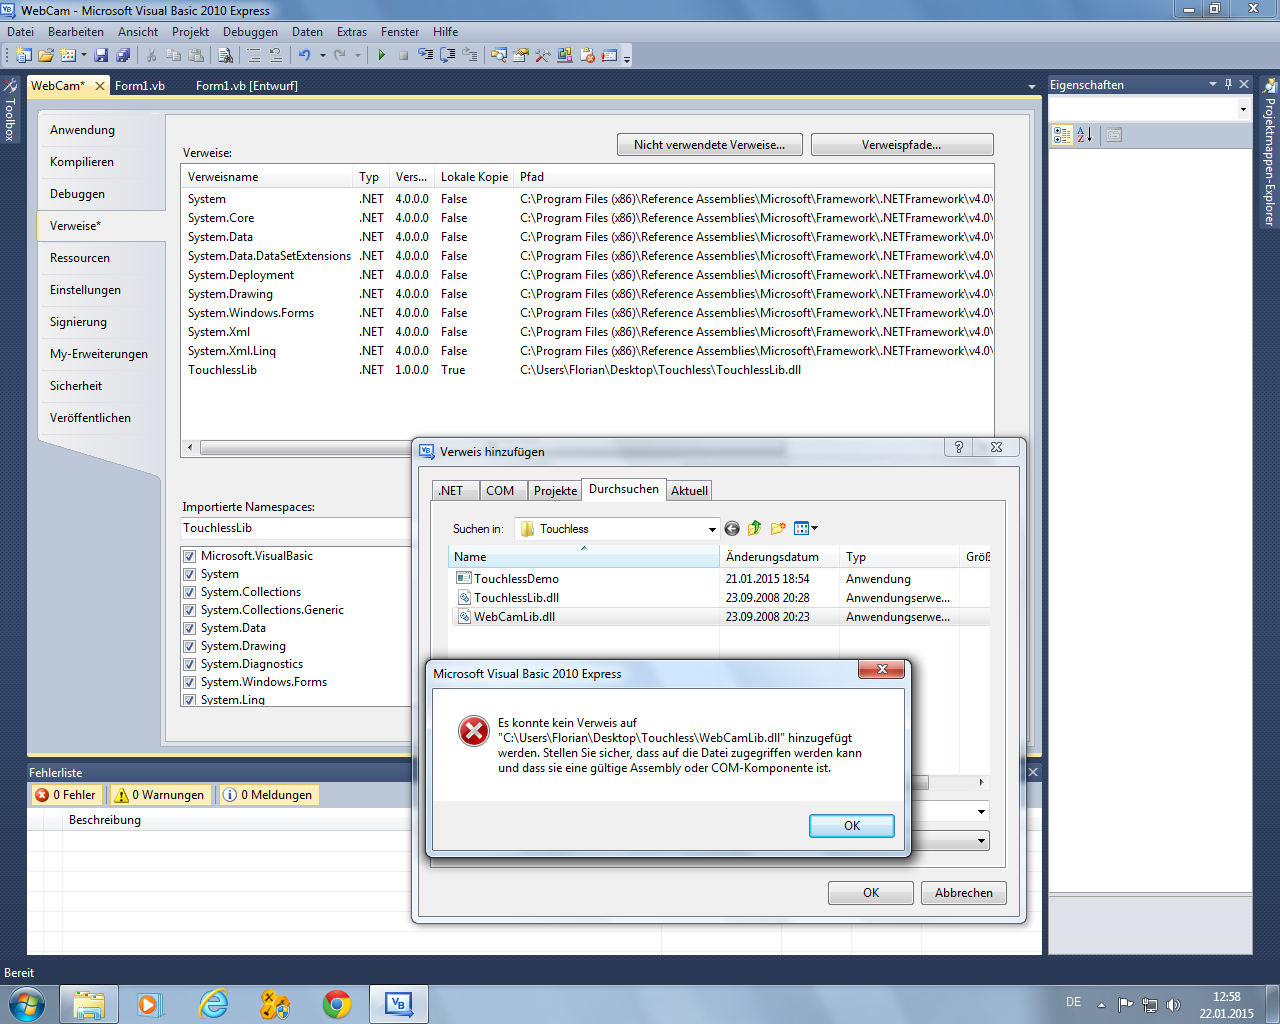Open the active documents list dropdown
The image size is (1280, 1024).
(1032, 87)
